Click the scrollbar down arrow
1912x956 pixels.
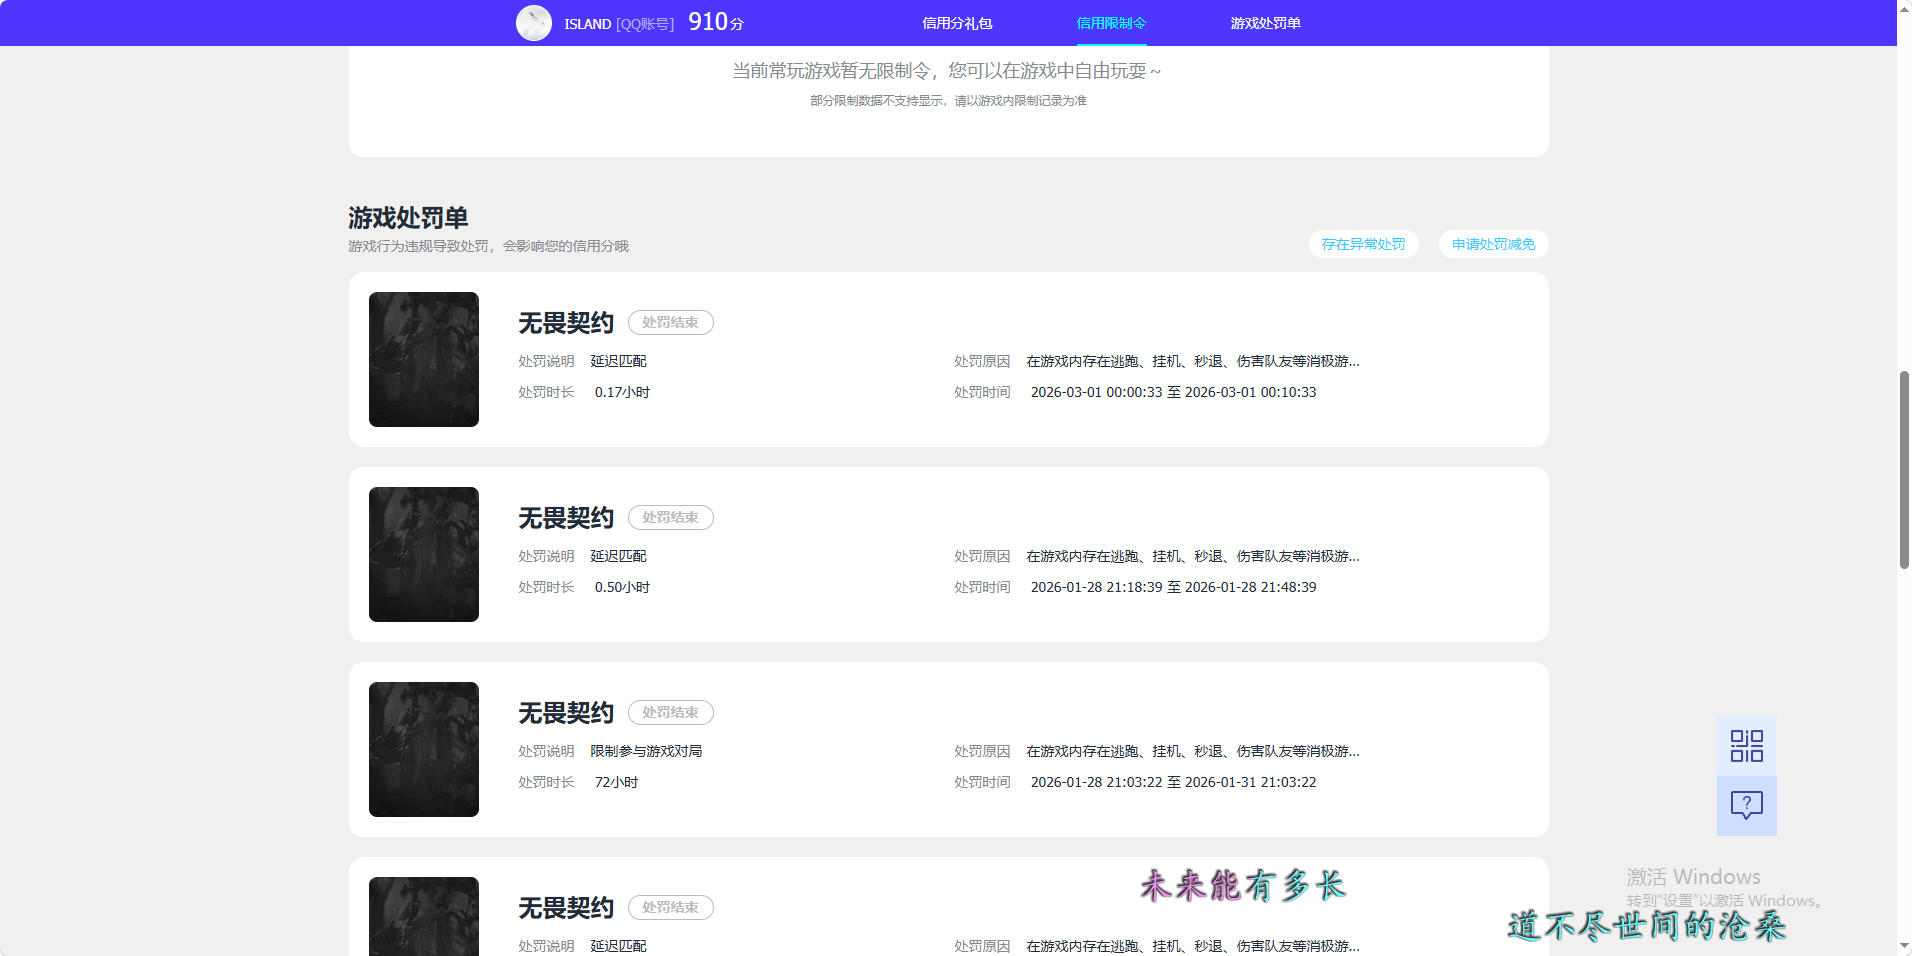(x=1904, y=947)
